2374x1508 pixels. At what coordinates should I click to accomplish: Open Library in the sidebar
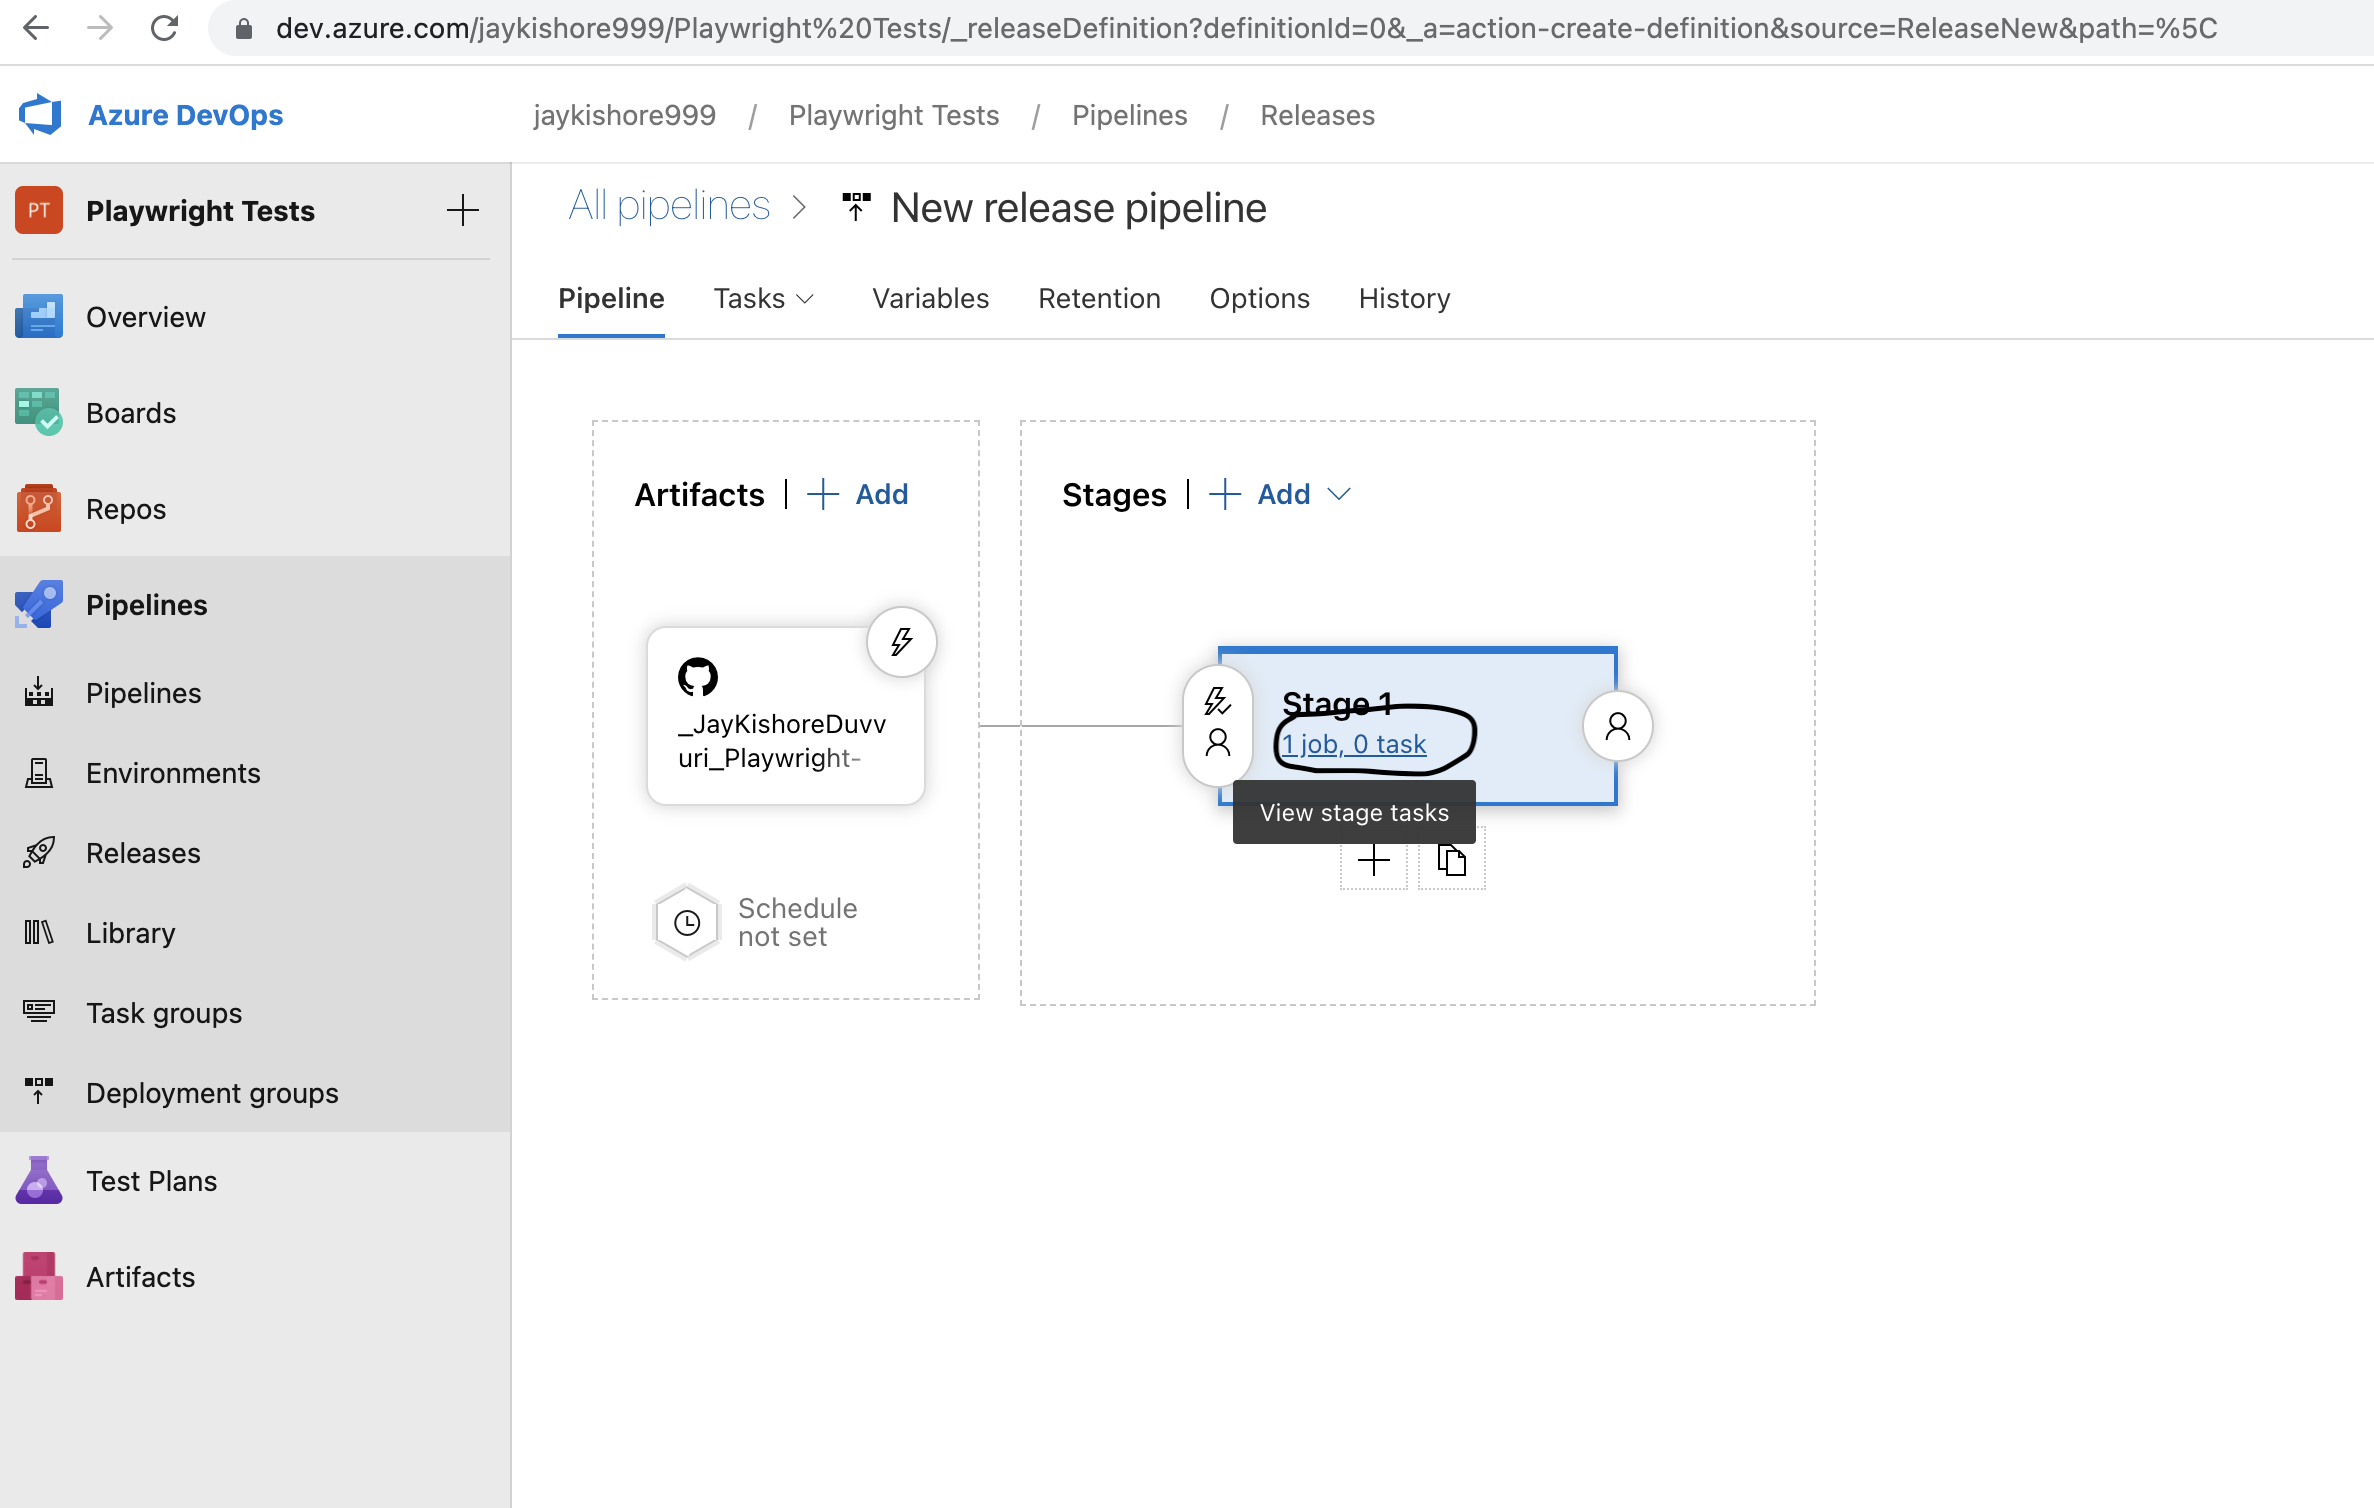pos(255,933)
